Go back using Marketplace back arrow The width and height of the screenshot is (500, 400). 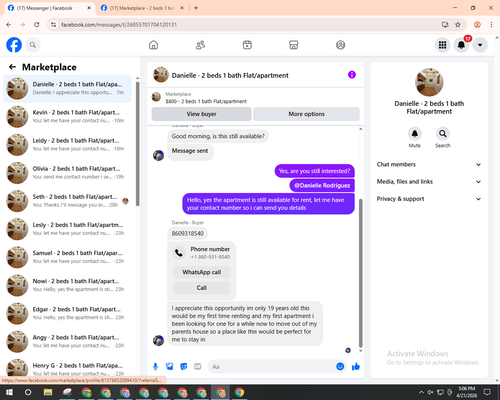12,67
